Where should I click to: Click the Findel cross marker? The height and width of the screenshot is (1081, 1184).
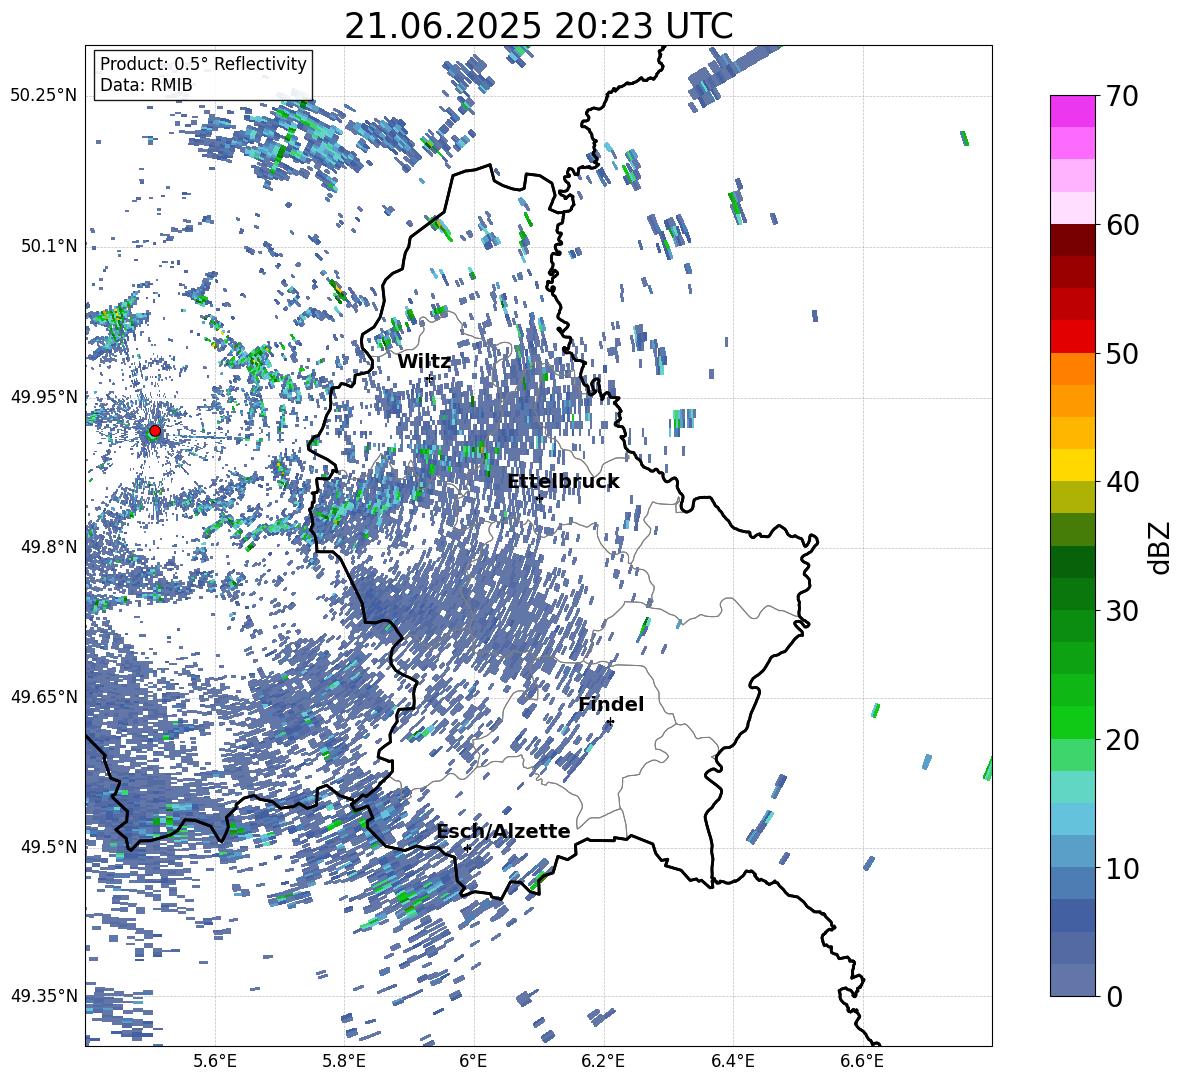tap(610, 722)
